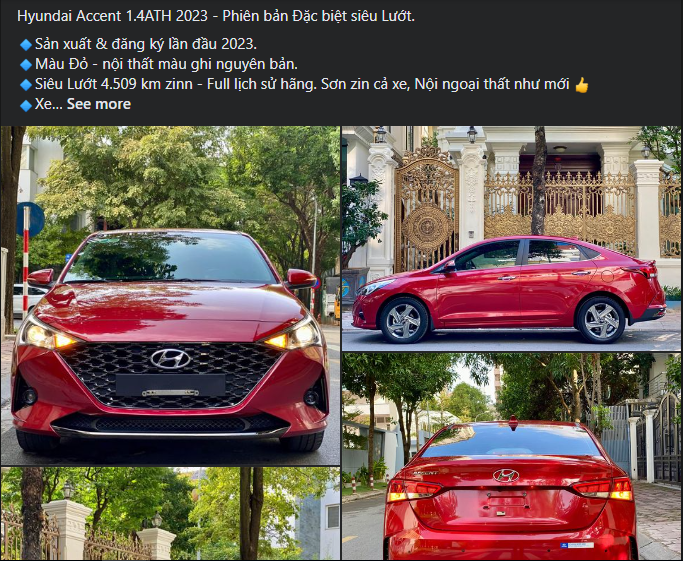
Task: Click the Hyundai emblem on rear trunk
Action: pos(506,476)
